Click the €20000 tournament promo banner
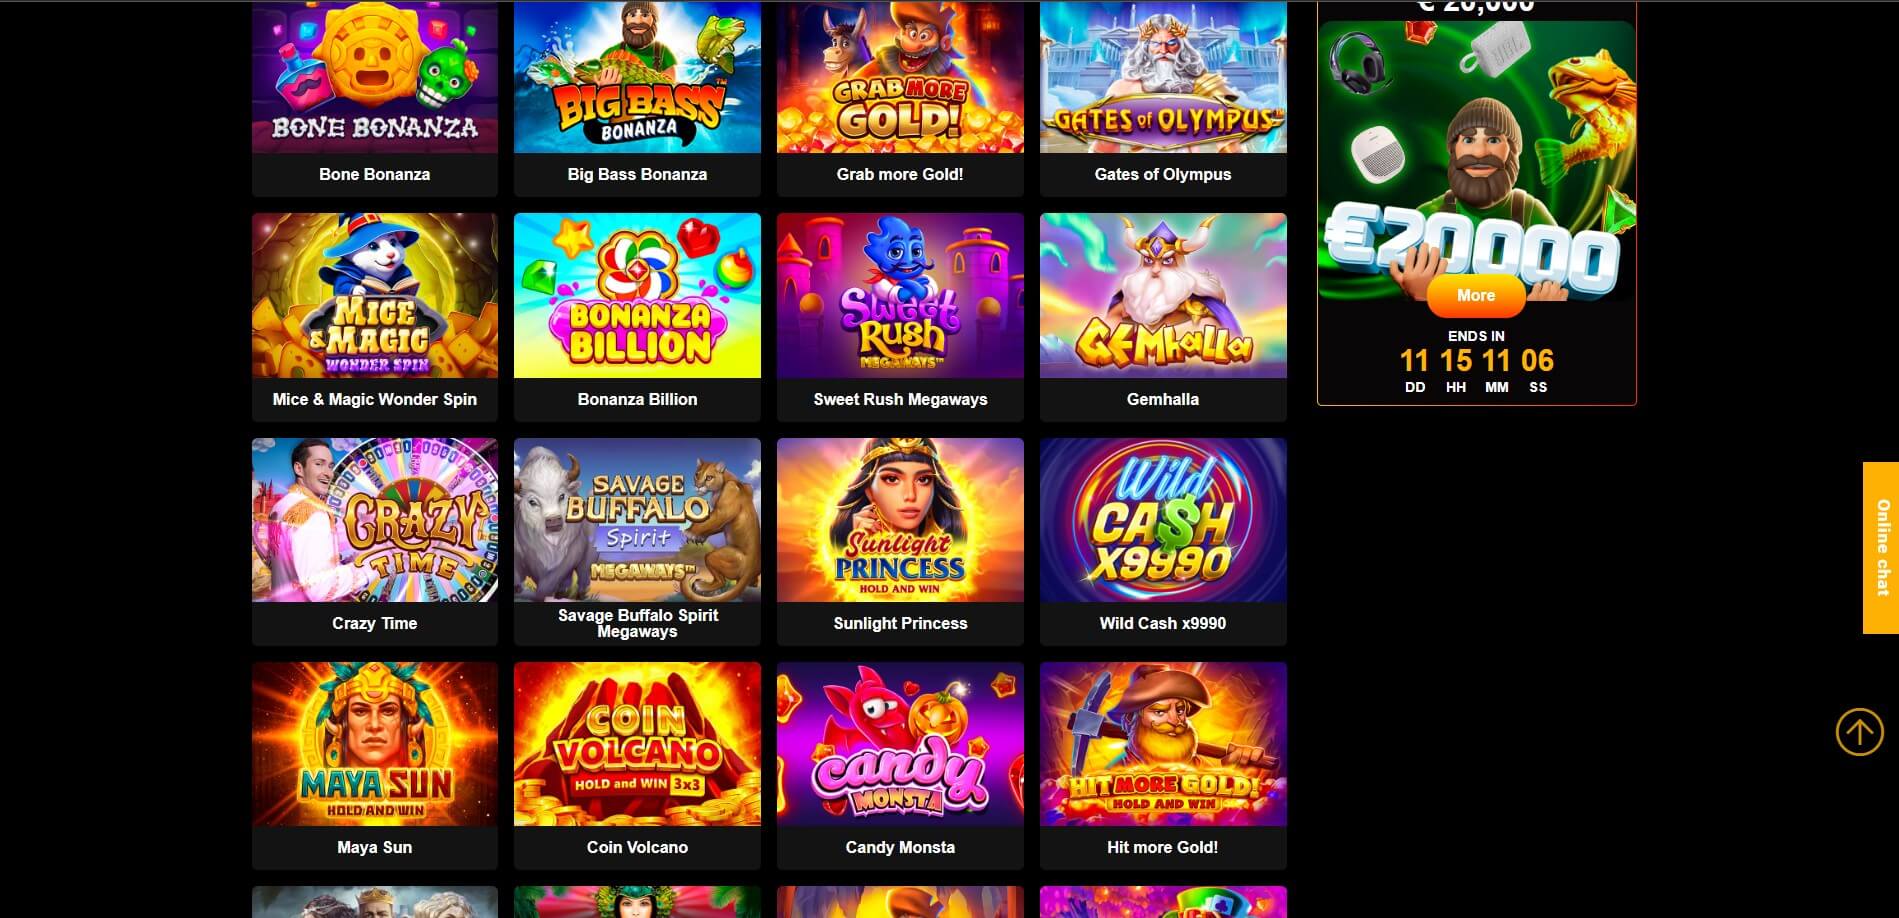The height and width of the screenshot is (918, 1899). coord(1476,160)
